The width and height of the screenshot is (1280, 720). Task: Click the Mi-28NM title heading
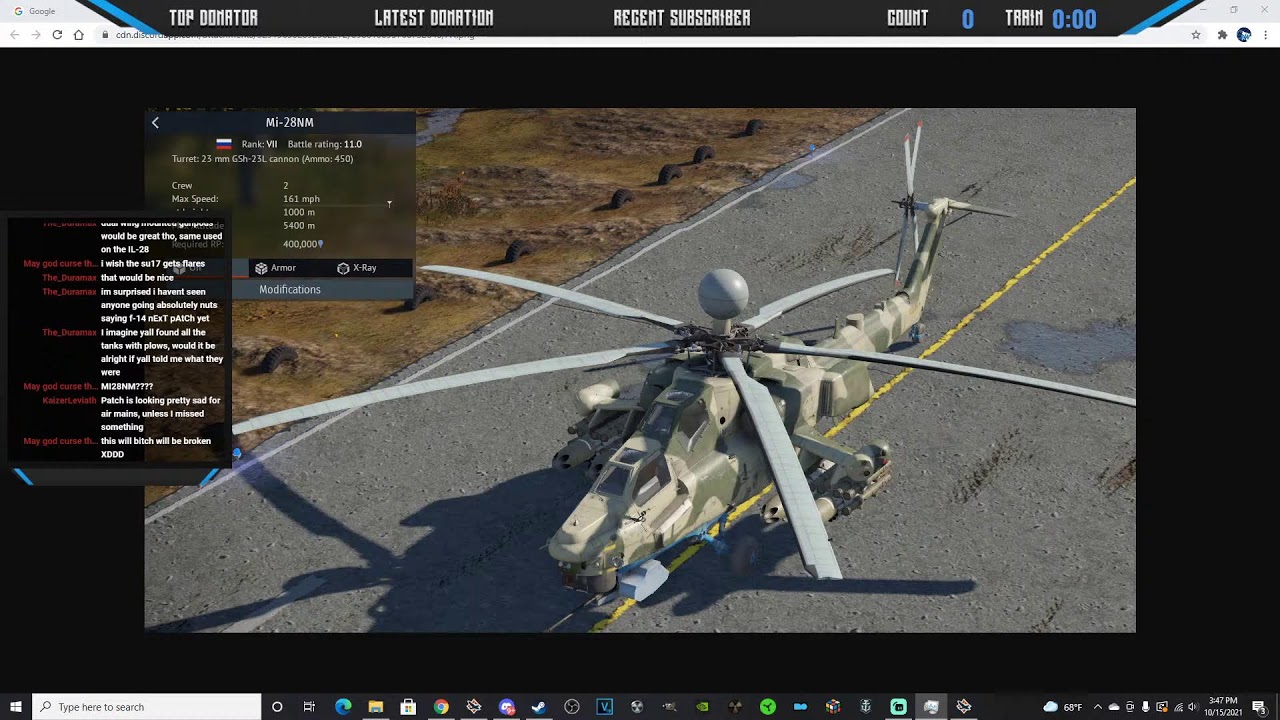pos(290,122)
